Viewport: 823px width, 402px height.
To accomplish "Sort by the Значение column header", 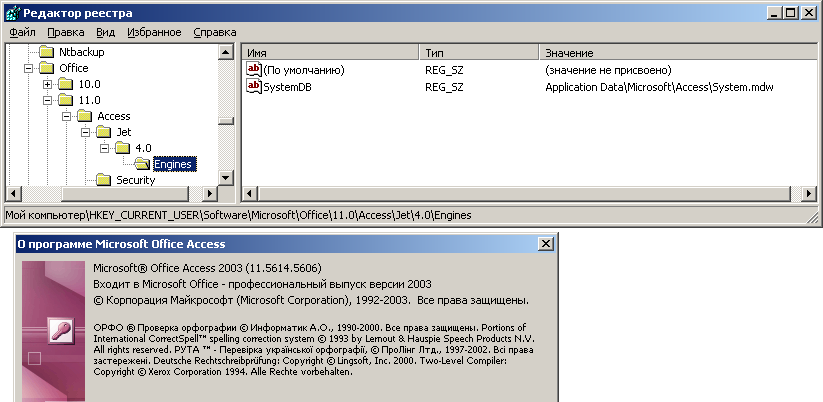I will click(678, 52).
